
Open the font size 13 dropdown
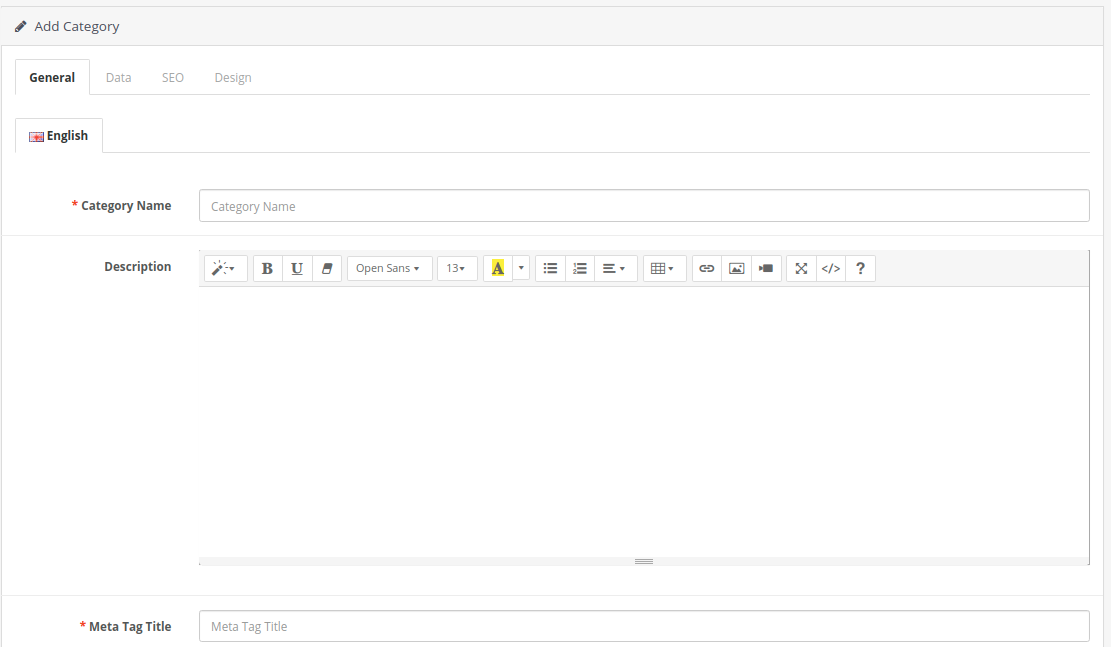click(x=457, y=269)
